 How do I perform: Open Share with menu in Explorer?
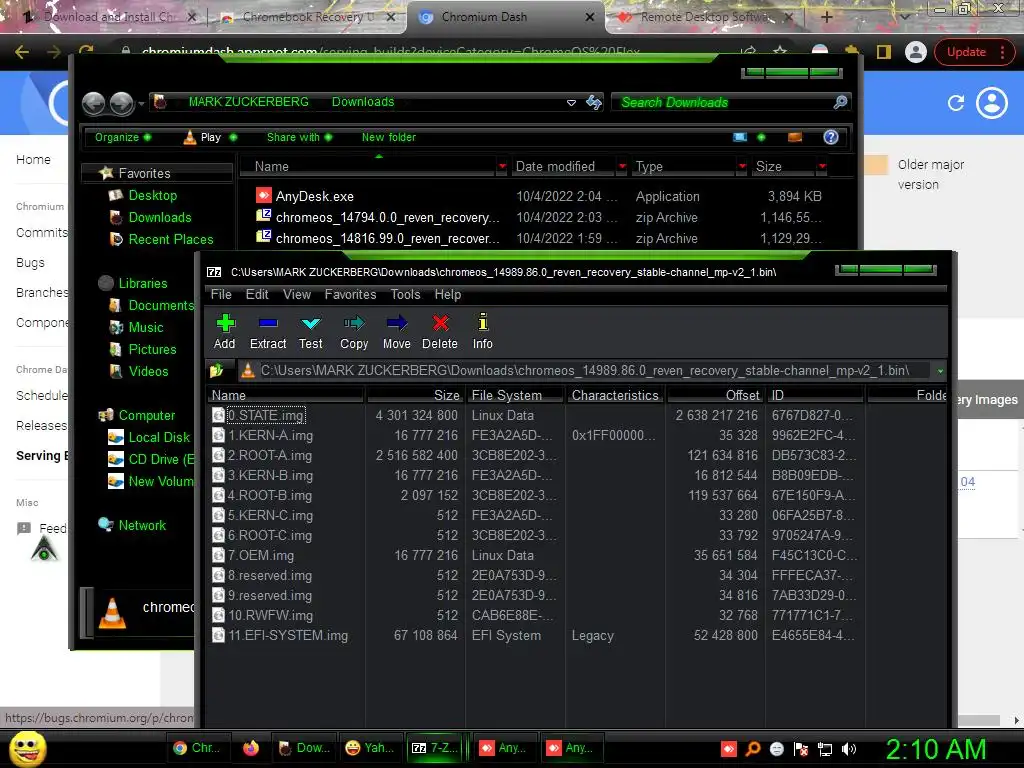tap(299, 137)
